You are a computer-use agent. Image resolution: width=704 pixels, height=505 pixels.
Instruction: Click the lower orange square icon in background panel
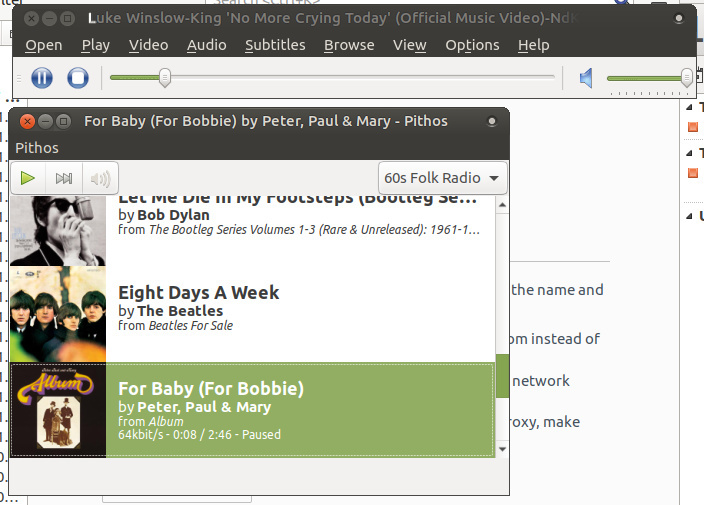pyautogui.click(x=693, y=173)
